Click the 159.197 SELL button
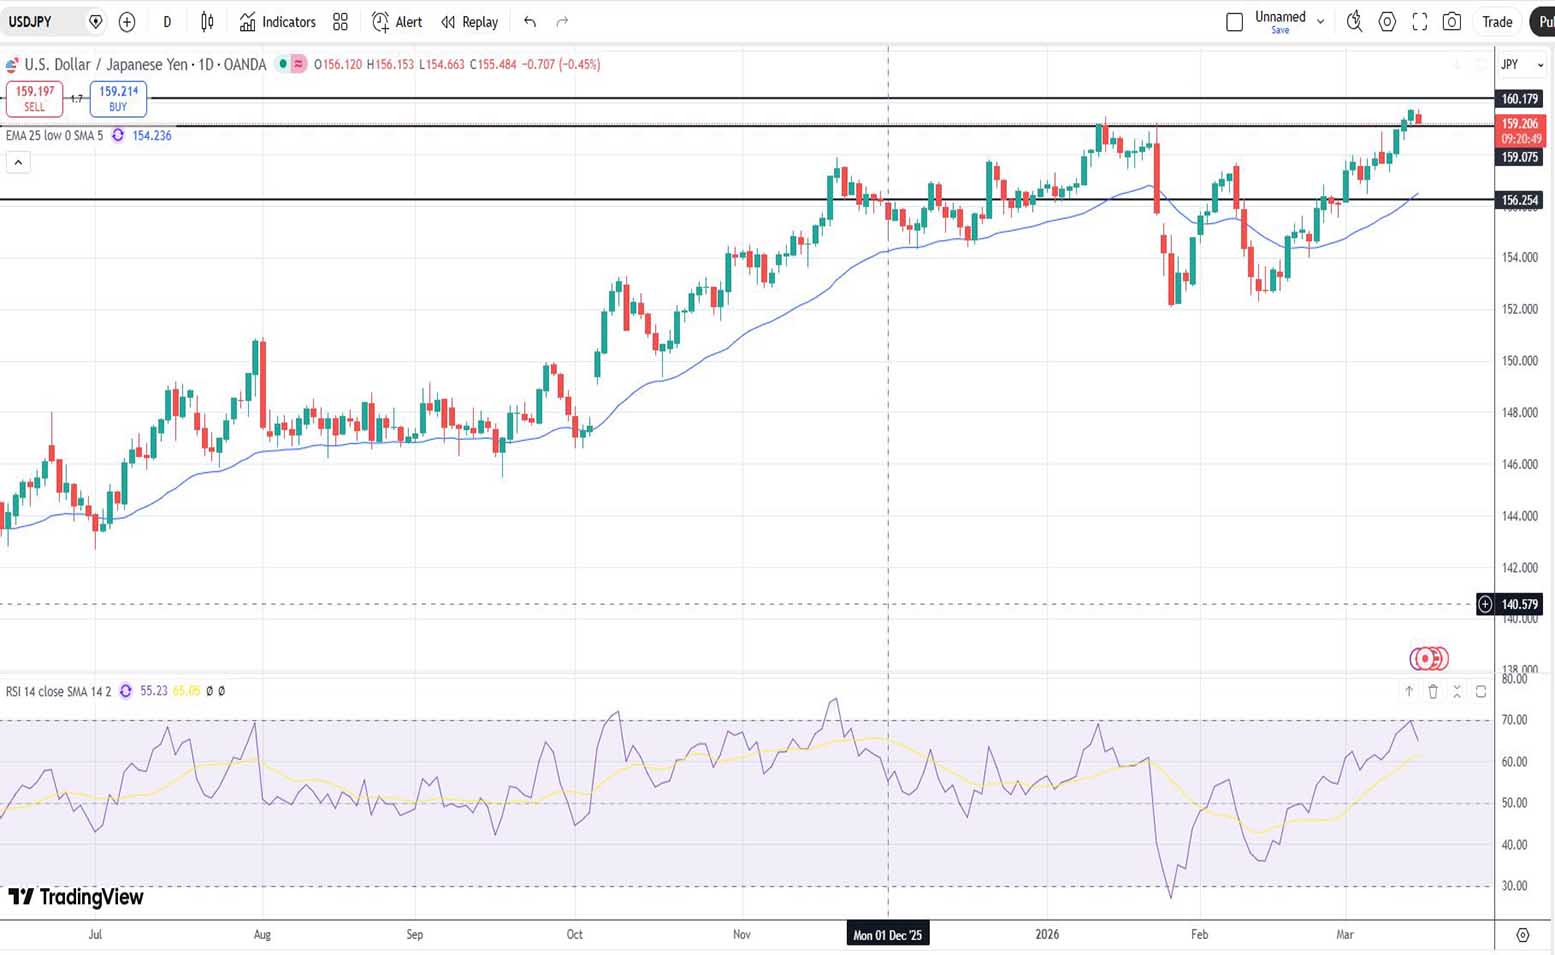 click(35, 98)
